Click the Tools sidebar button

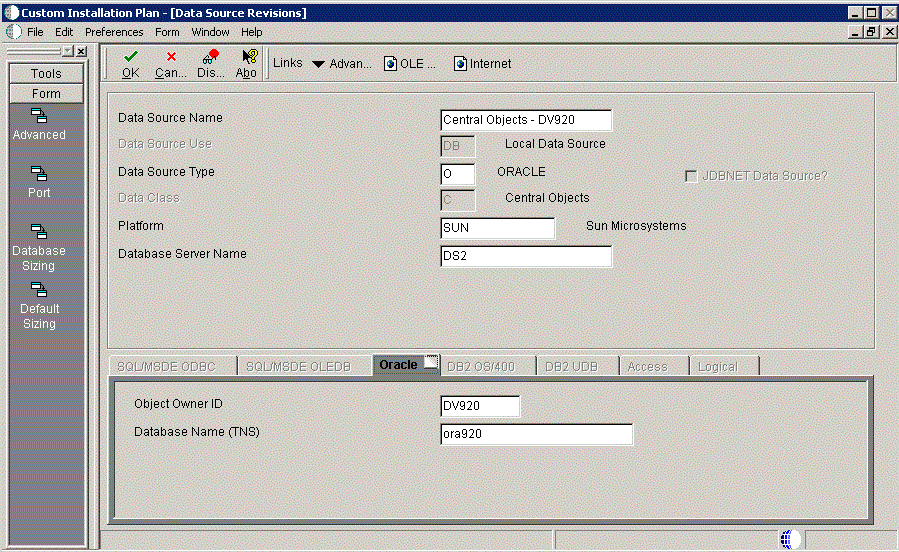tap(46, 73)
